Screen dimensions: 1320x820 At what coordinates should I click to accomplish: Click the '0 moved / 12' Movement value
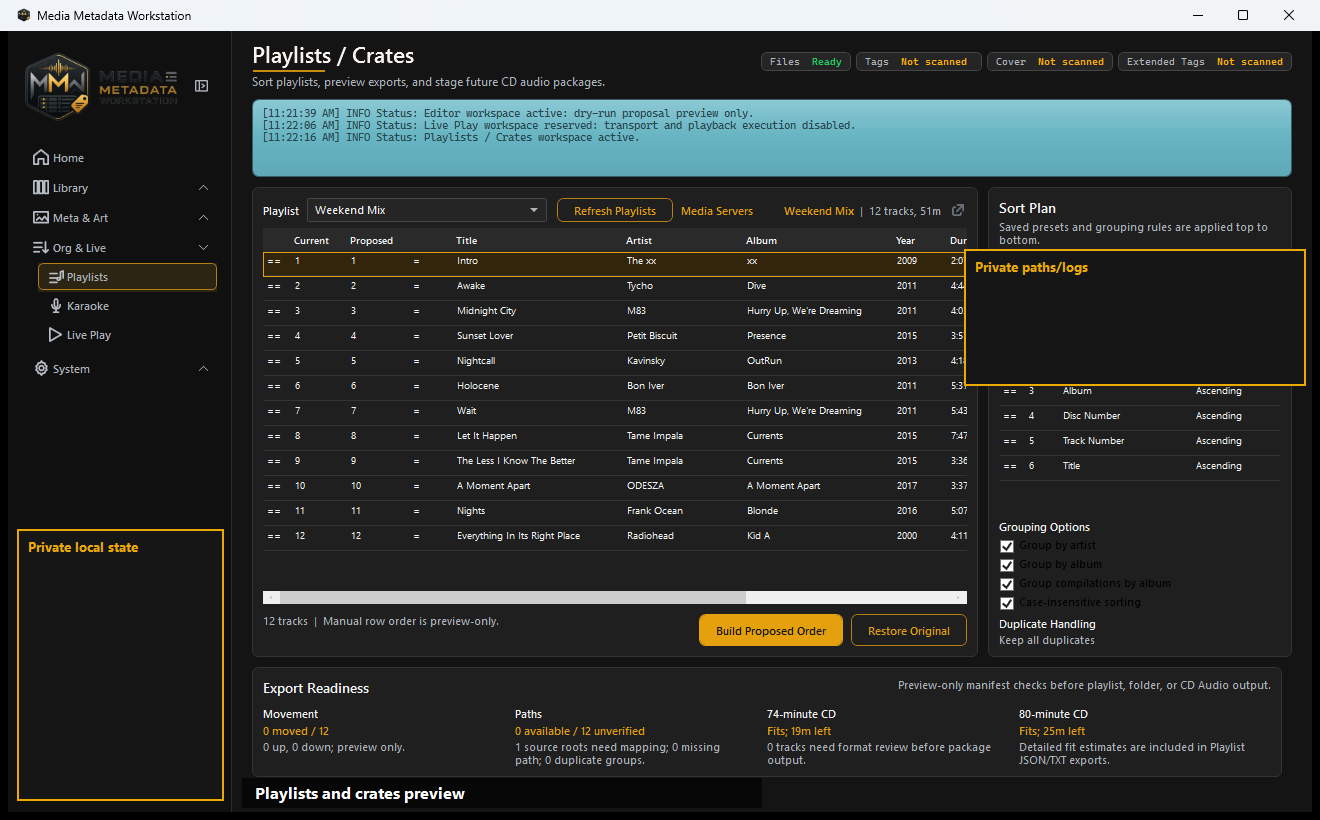(296, 731)
